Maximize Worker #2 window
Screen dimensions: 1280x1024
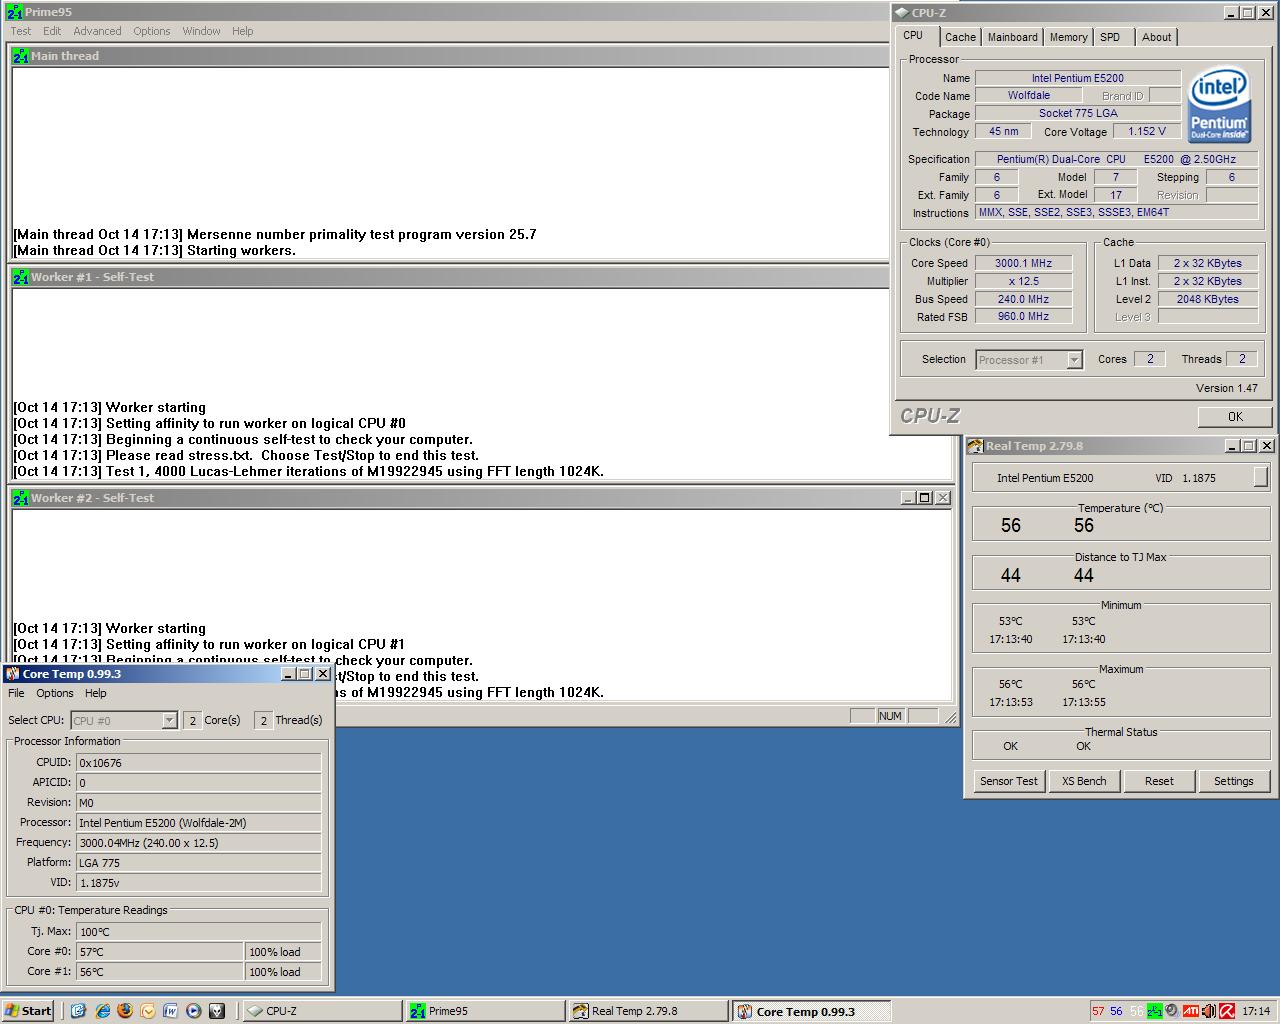(x=924, y=497)
